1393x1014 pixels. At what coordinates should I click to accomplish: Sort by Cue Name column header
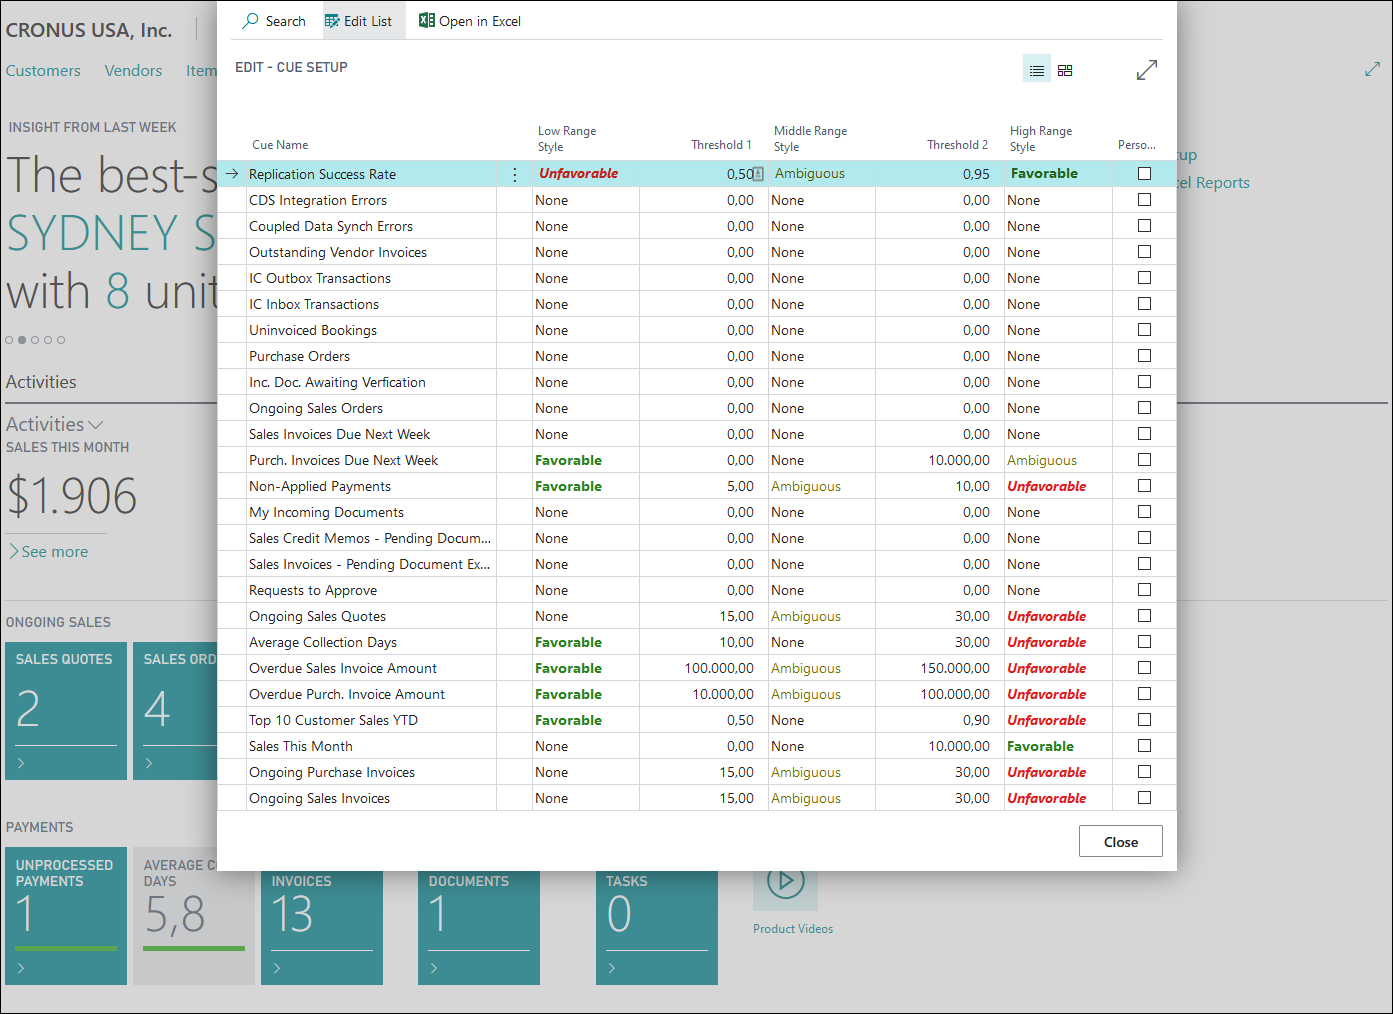click(x=280, y=145)
